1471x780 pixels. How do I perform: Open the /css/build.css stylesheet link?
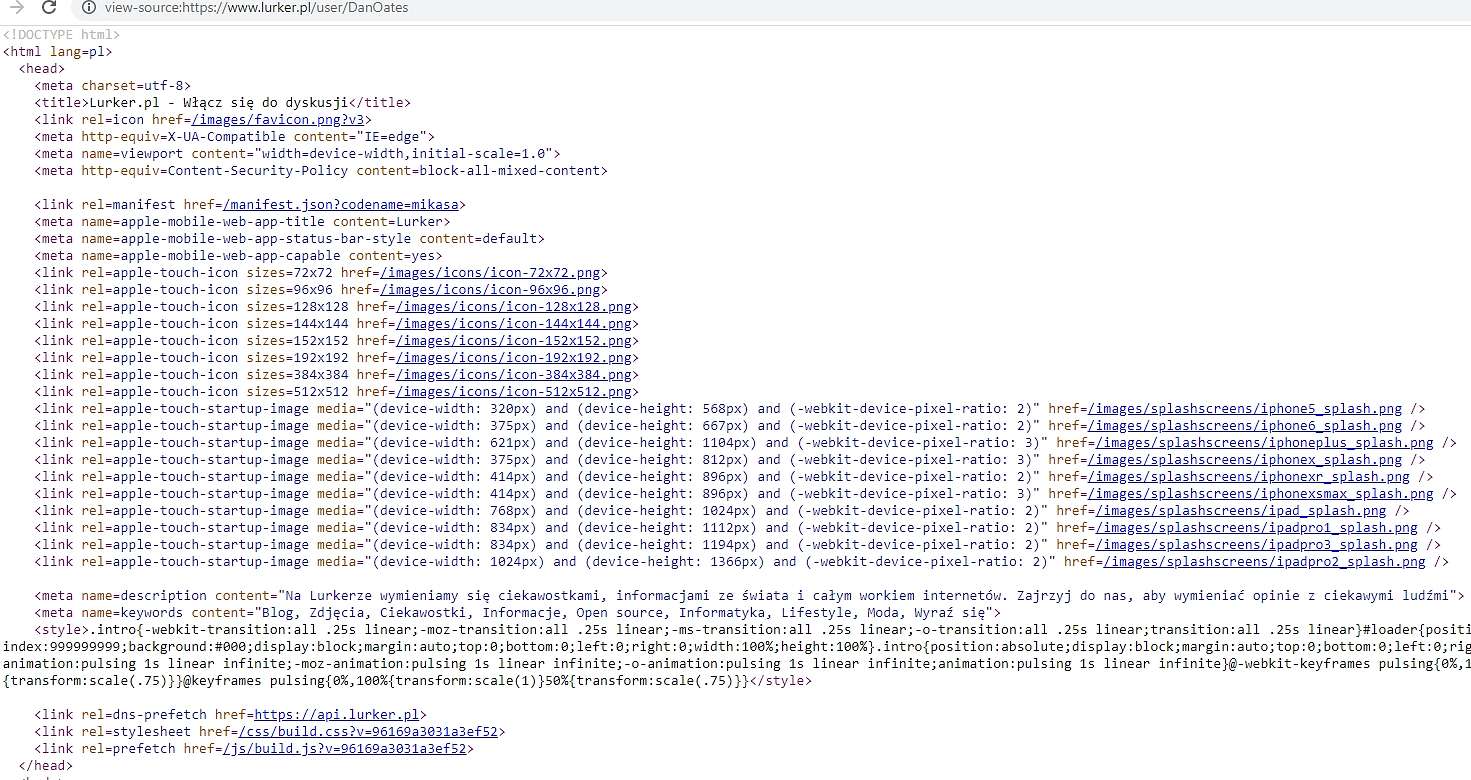pos(369,731)
